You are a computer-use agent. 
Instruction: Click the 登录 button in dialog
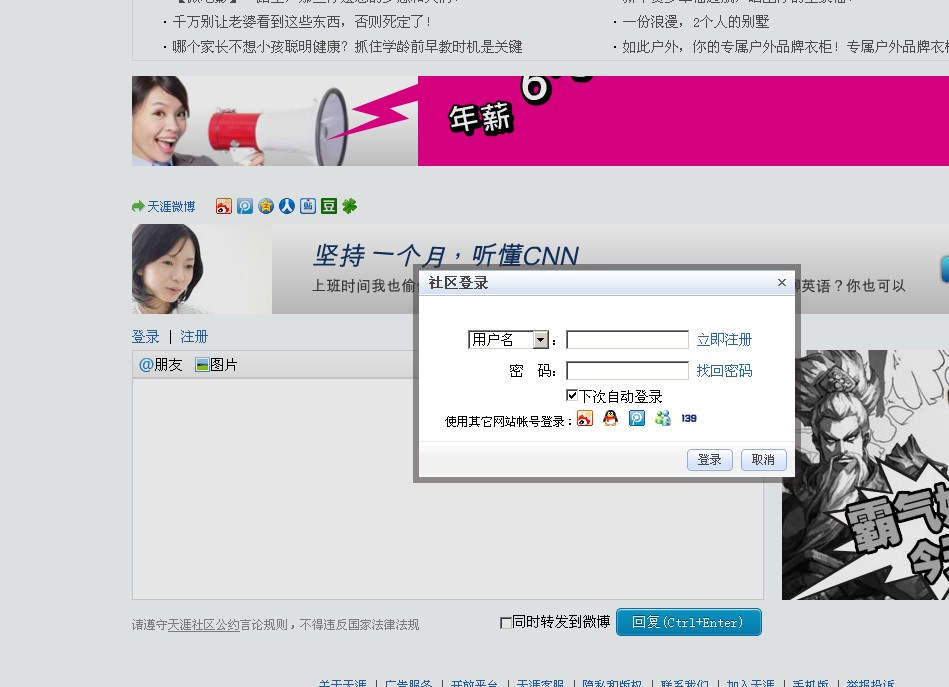[710, 460]
